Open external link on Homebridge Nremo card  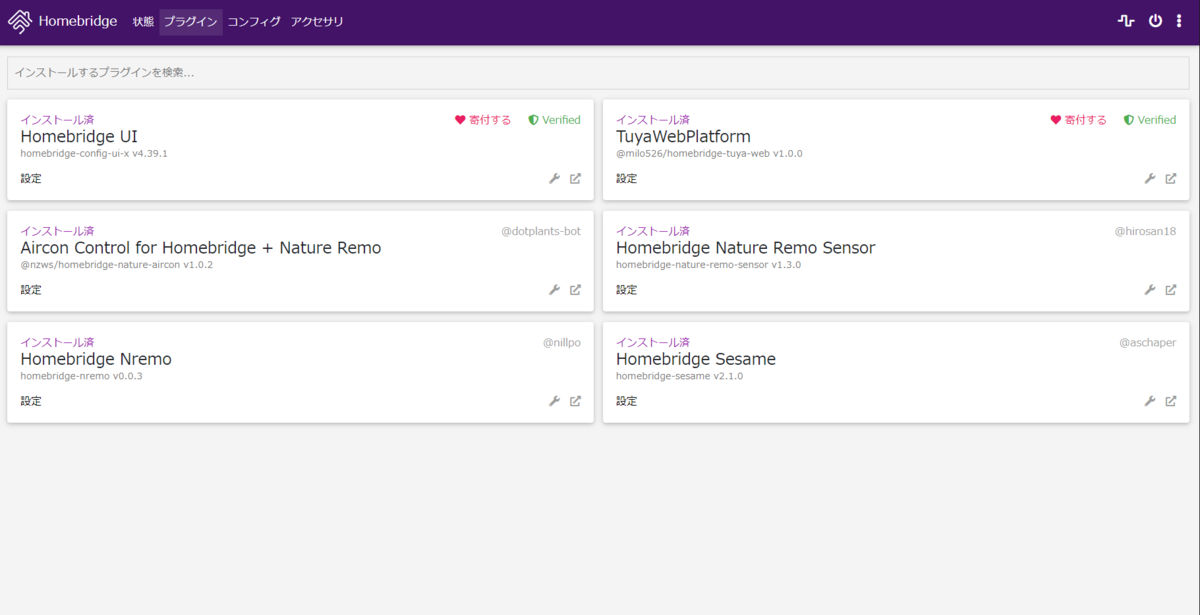[575, 401]
